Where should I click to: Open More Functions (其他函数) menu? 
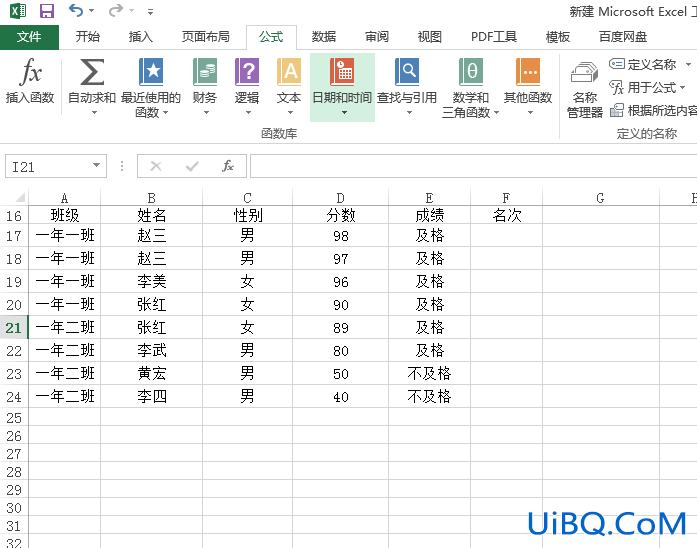pyautogui.click(x=528, y=86)
